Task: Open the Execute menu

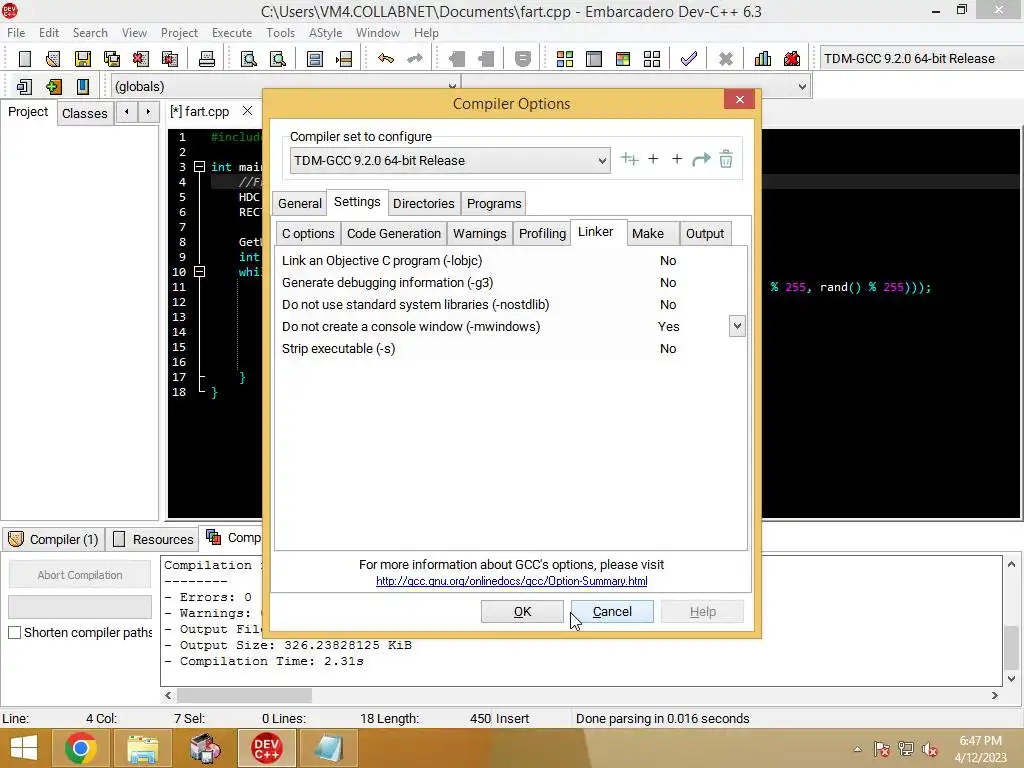Action: coord(232,33)
